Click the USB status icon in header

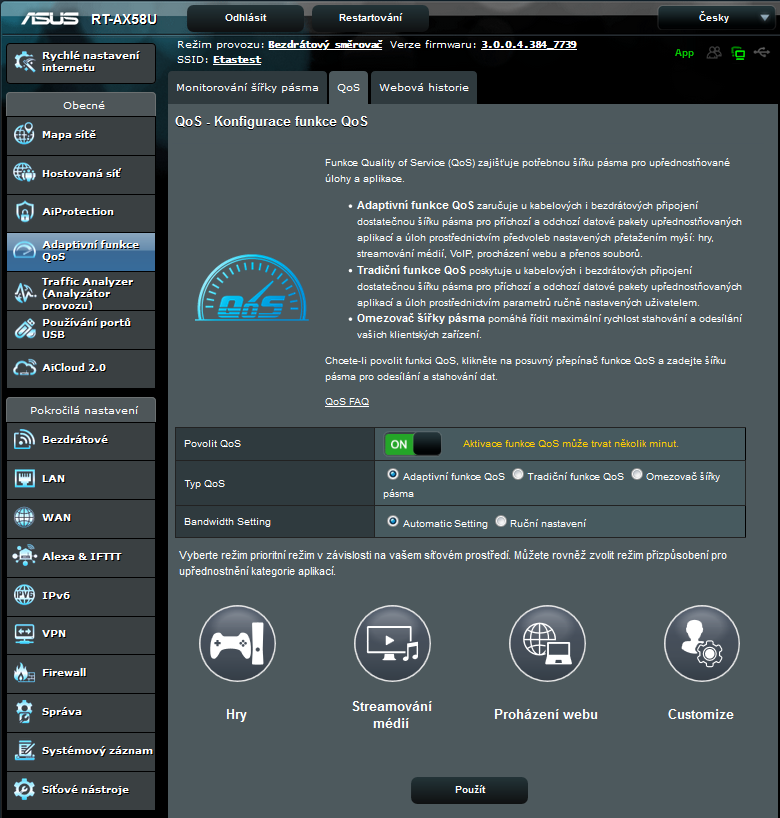(x=762, y=53)
